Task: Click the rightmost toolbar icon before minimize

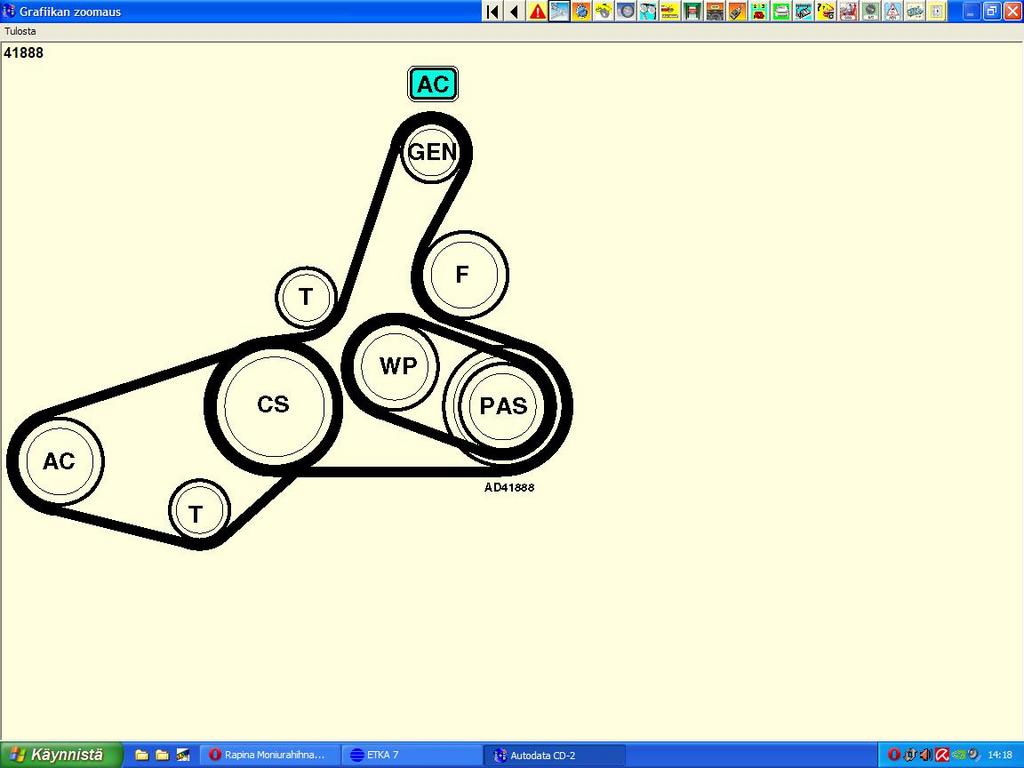Action: point(936,11)
